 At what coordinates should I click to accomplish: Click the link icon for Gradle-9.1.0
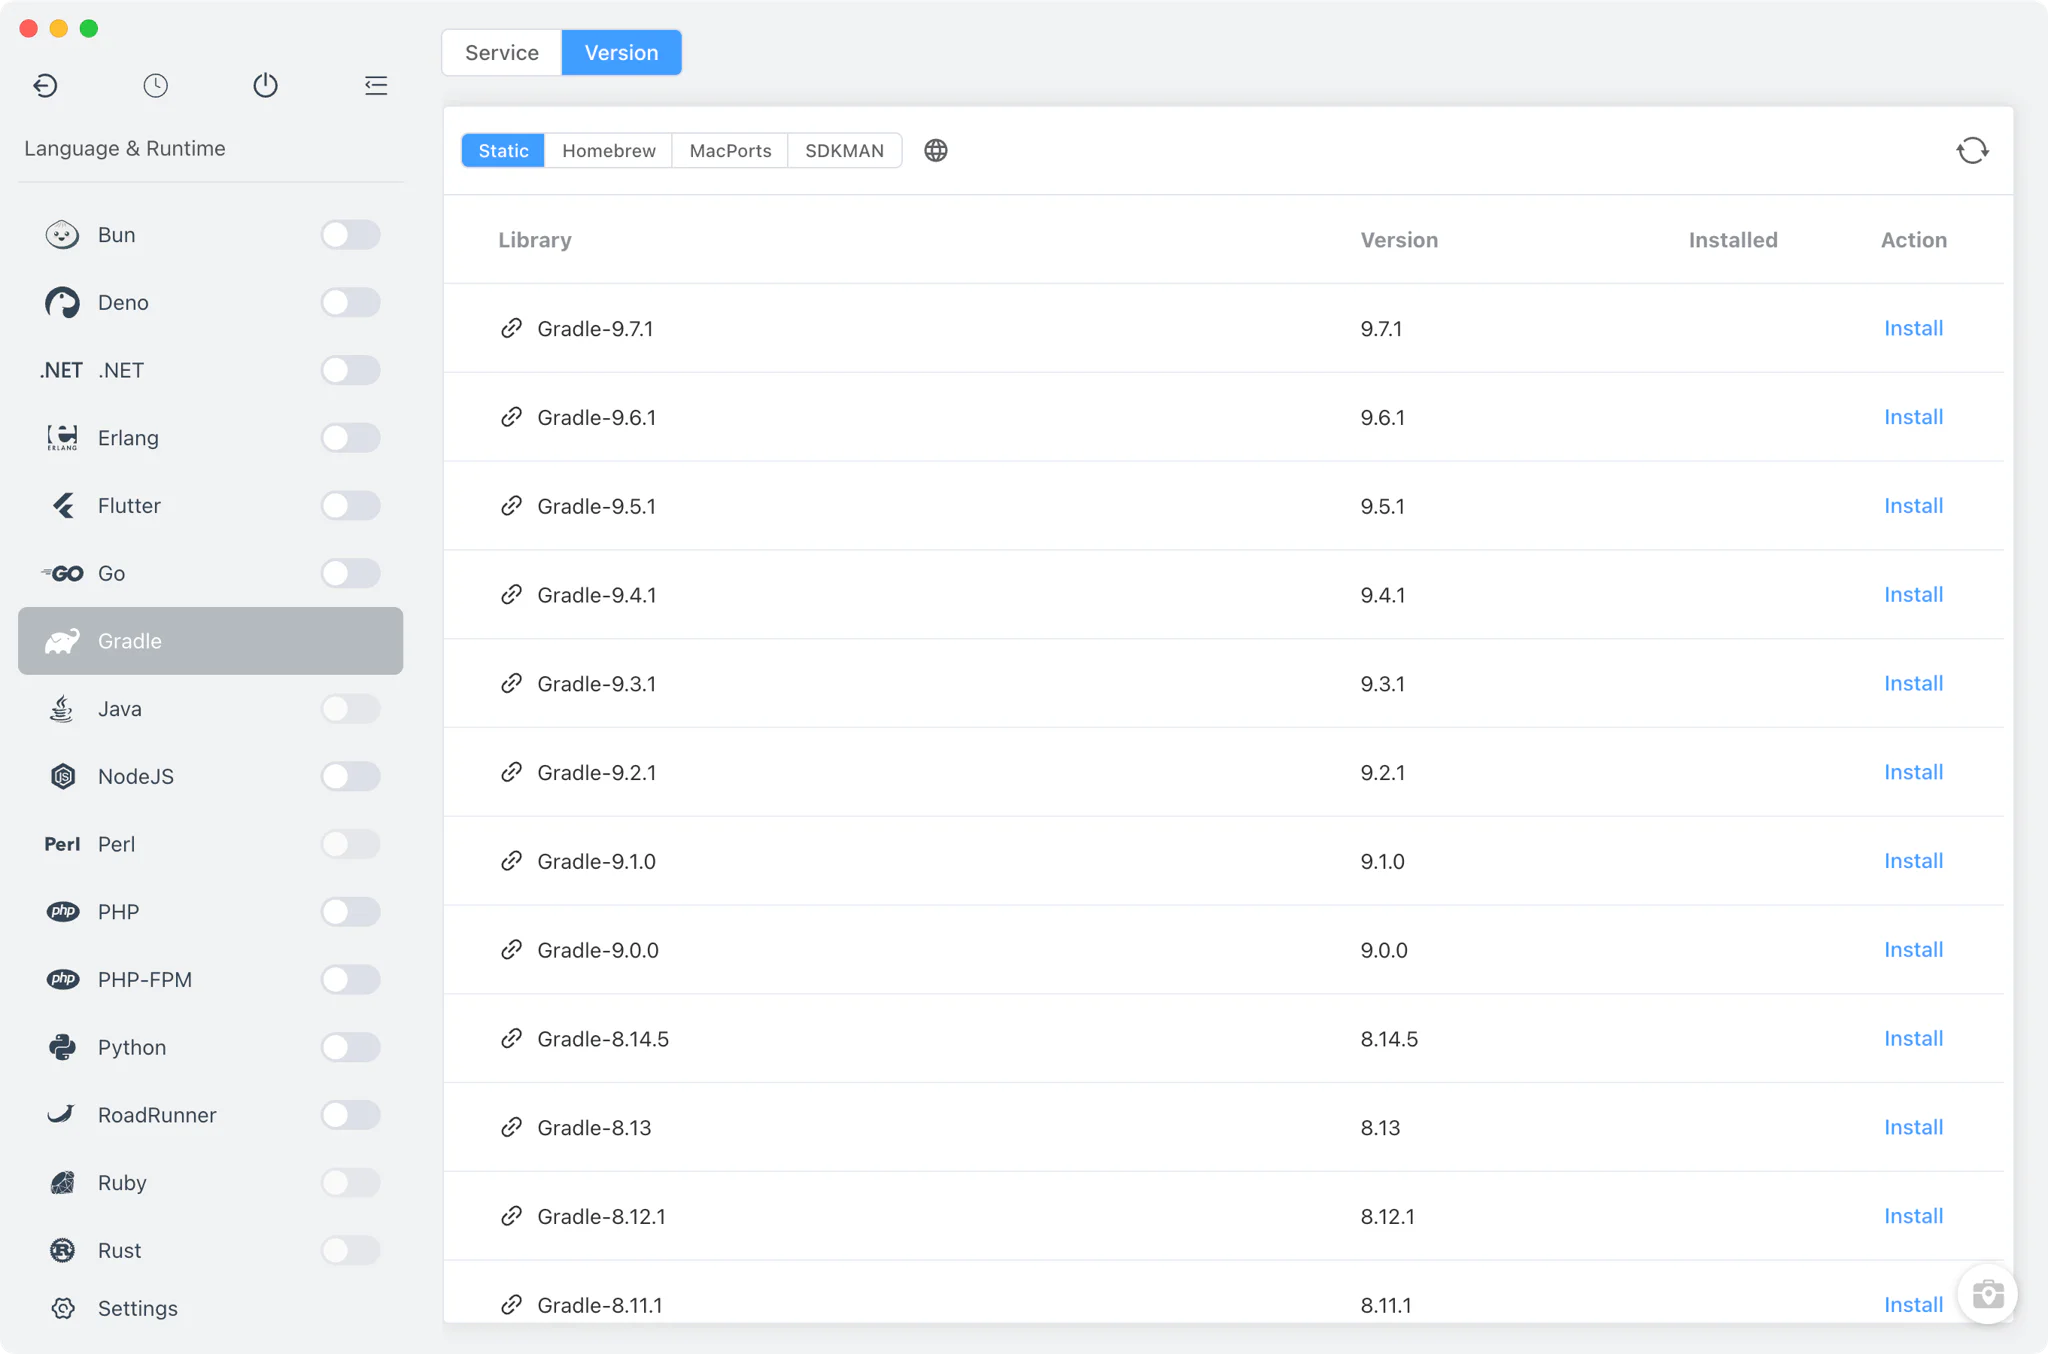(x=511, y=861)
